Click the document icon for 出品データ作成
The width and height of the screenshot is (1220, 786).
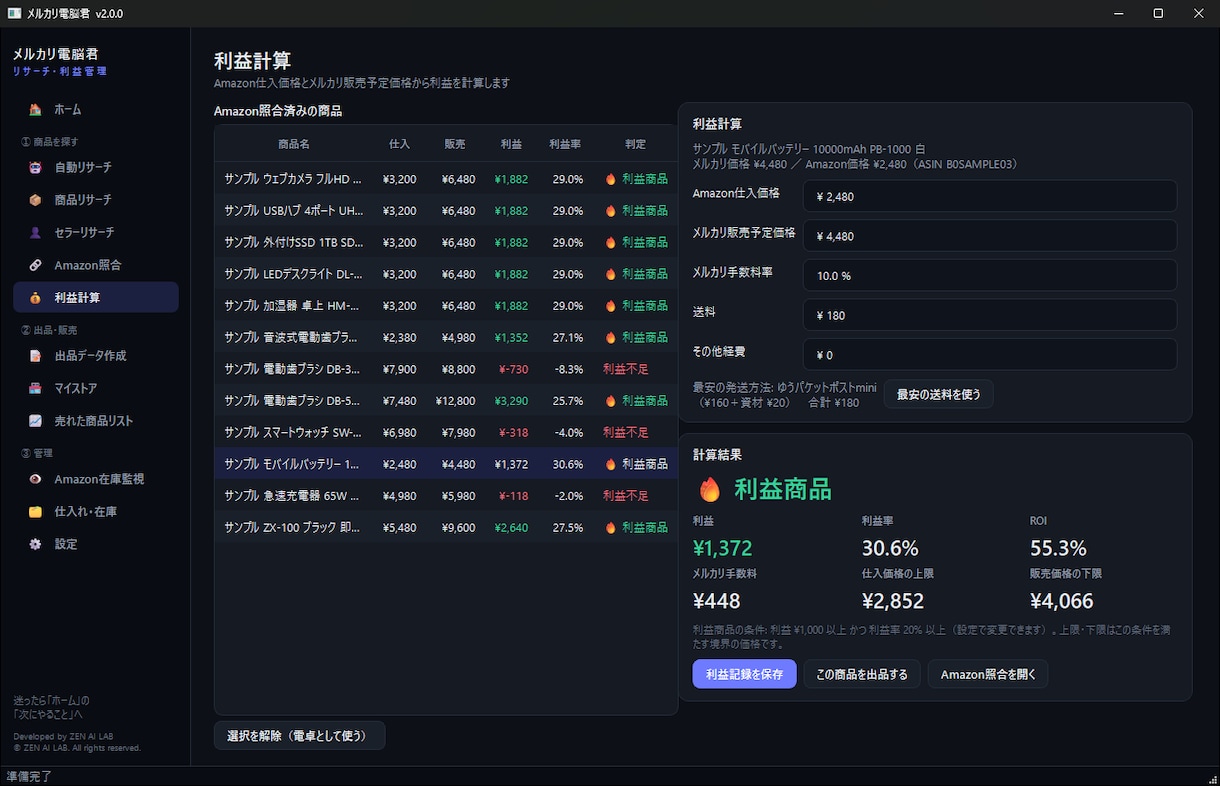click(35, 356)
